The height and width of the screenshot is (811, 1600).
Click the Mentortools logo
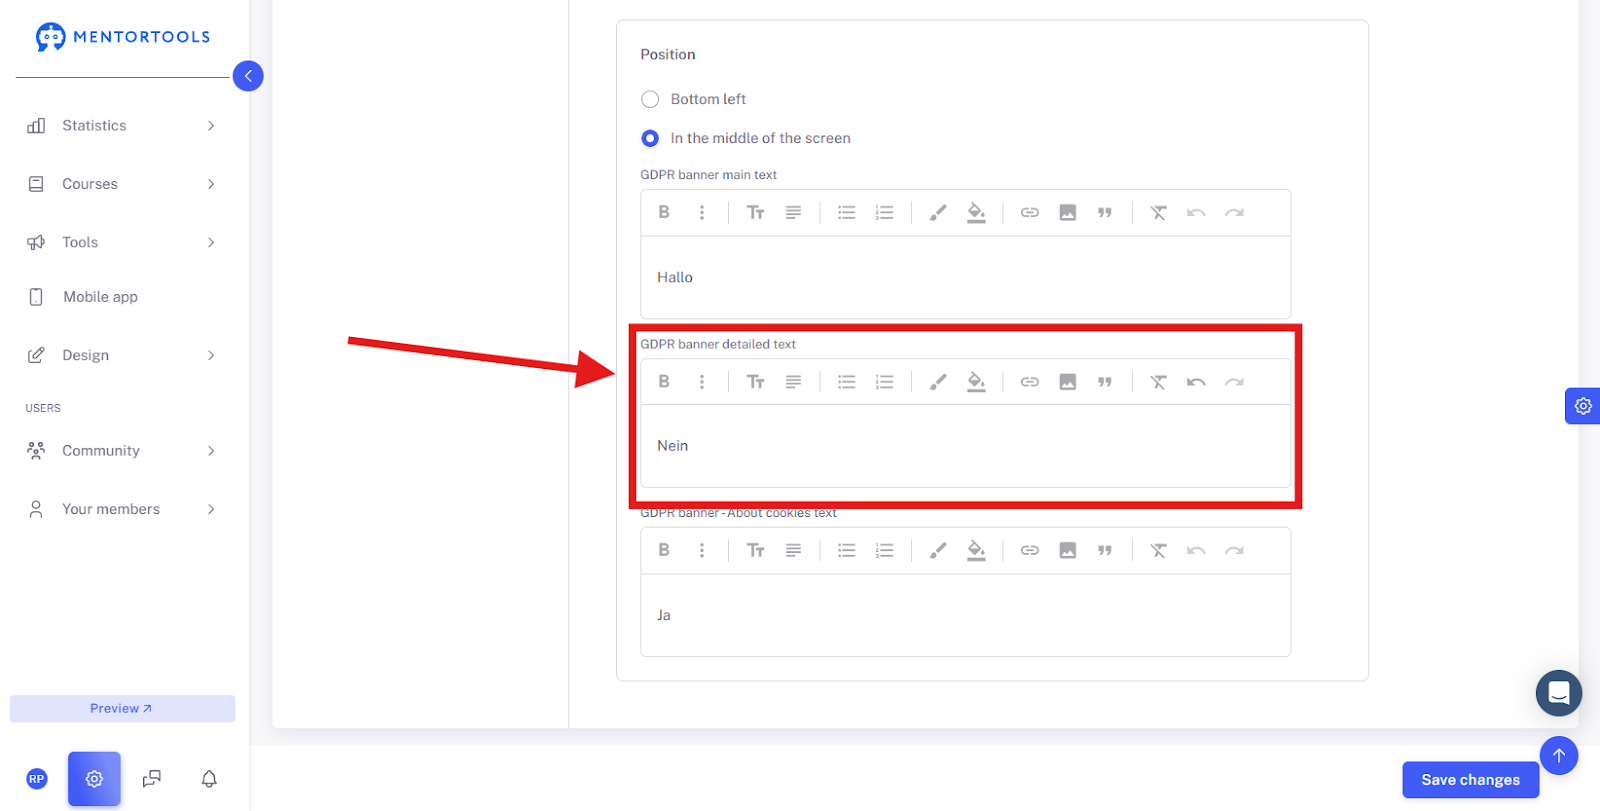[x=123, y=37]
